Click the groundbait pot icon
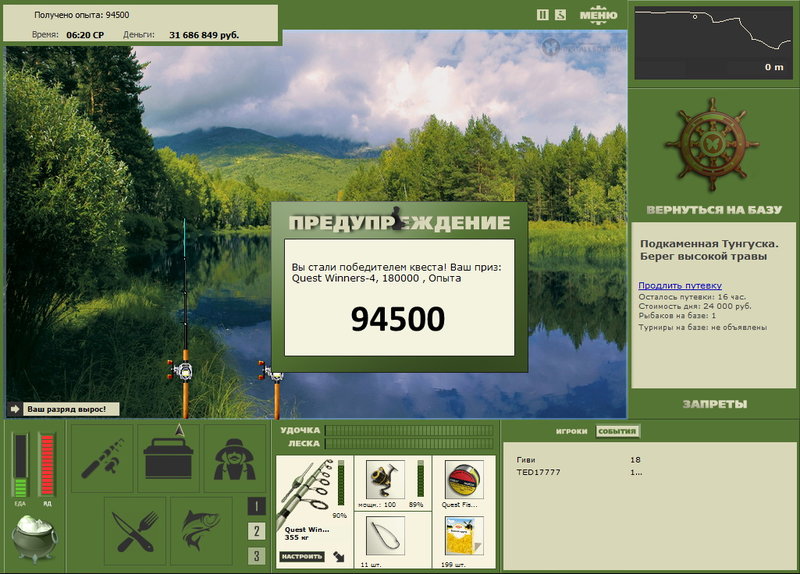This screenshot has width=800, height=574. (x=34, y=538)
